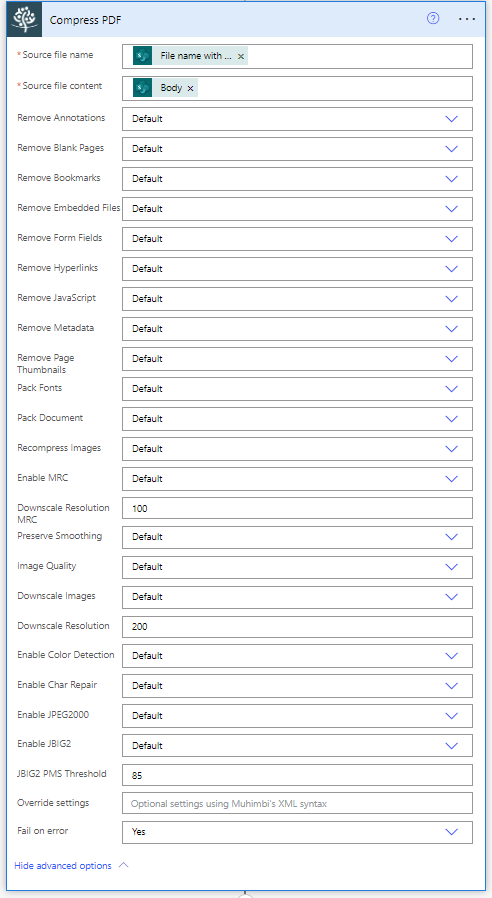Remove the Body token from file content
The width and height of the screenshot is (492, 898).
pyautogui.click(x=191, y=88)
